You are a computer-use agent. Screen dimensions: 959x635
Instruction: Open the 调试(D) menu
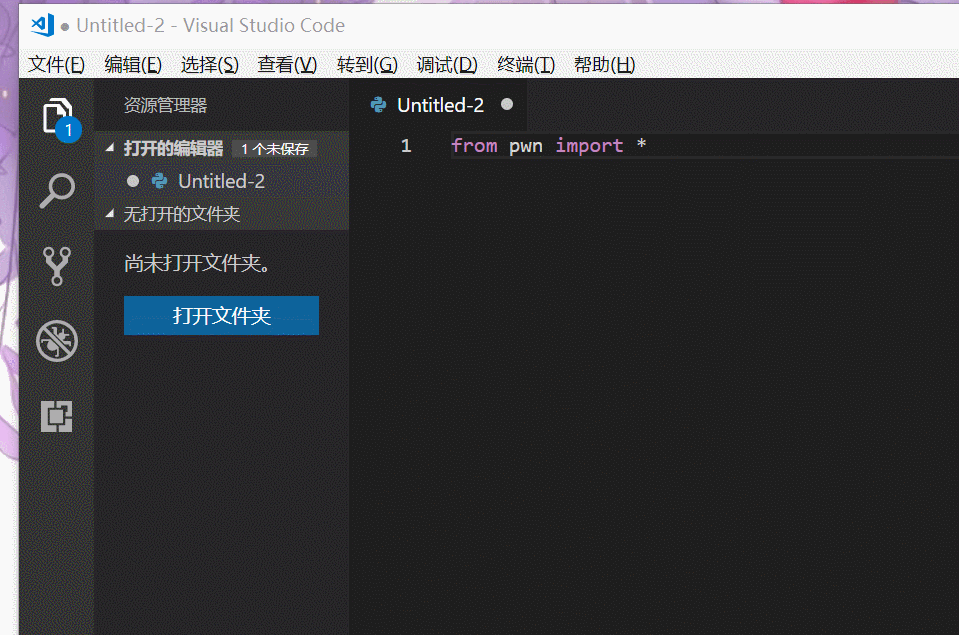[447, 65]
